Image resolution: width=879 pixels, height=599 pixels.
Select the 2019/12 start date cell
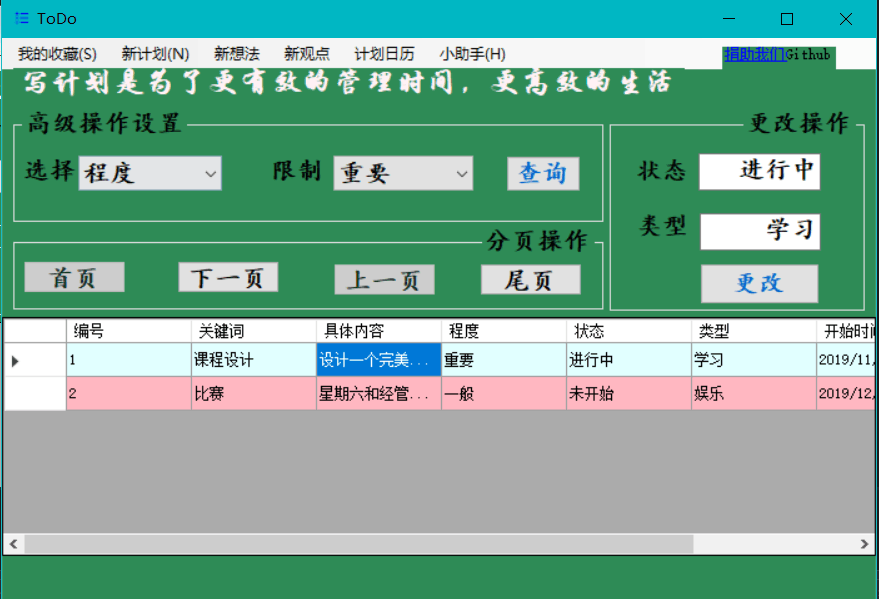coord(846,393)
